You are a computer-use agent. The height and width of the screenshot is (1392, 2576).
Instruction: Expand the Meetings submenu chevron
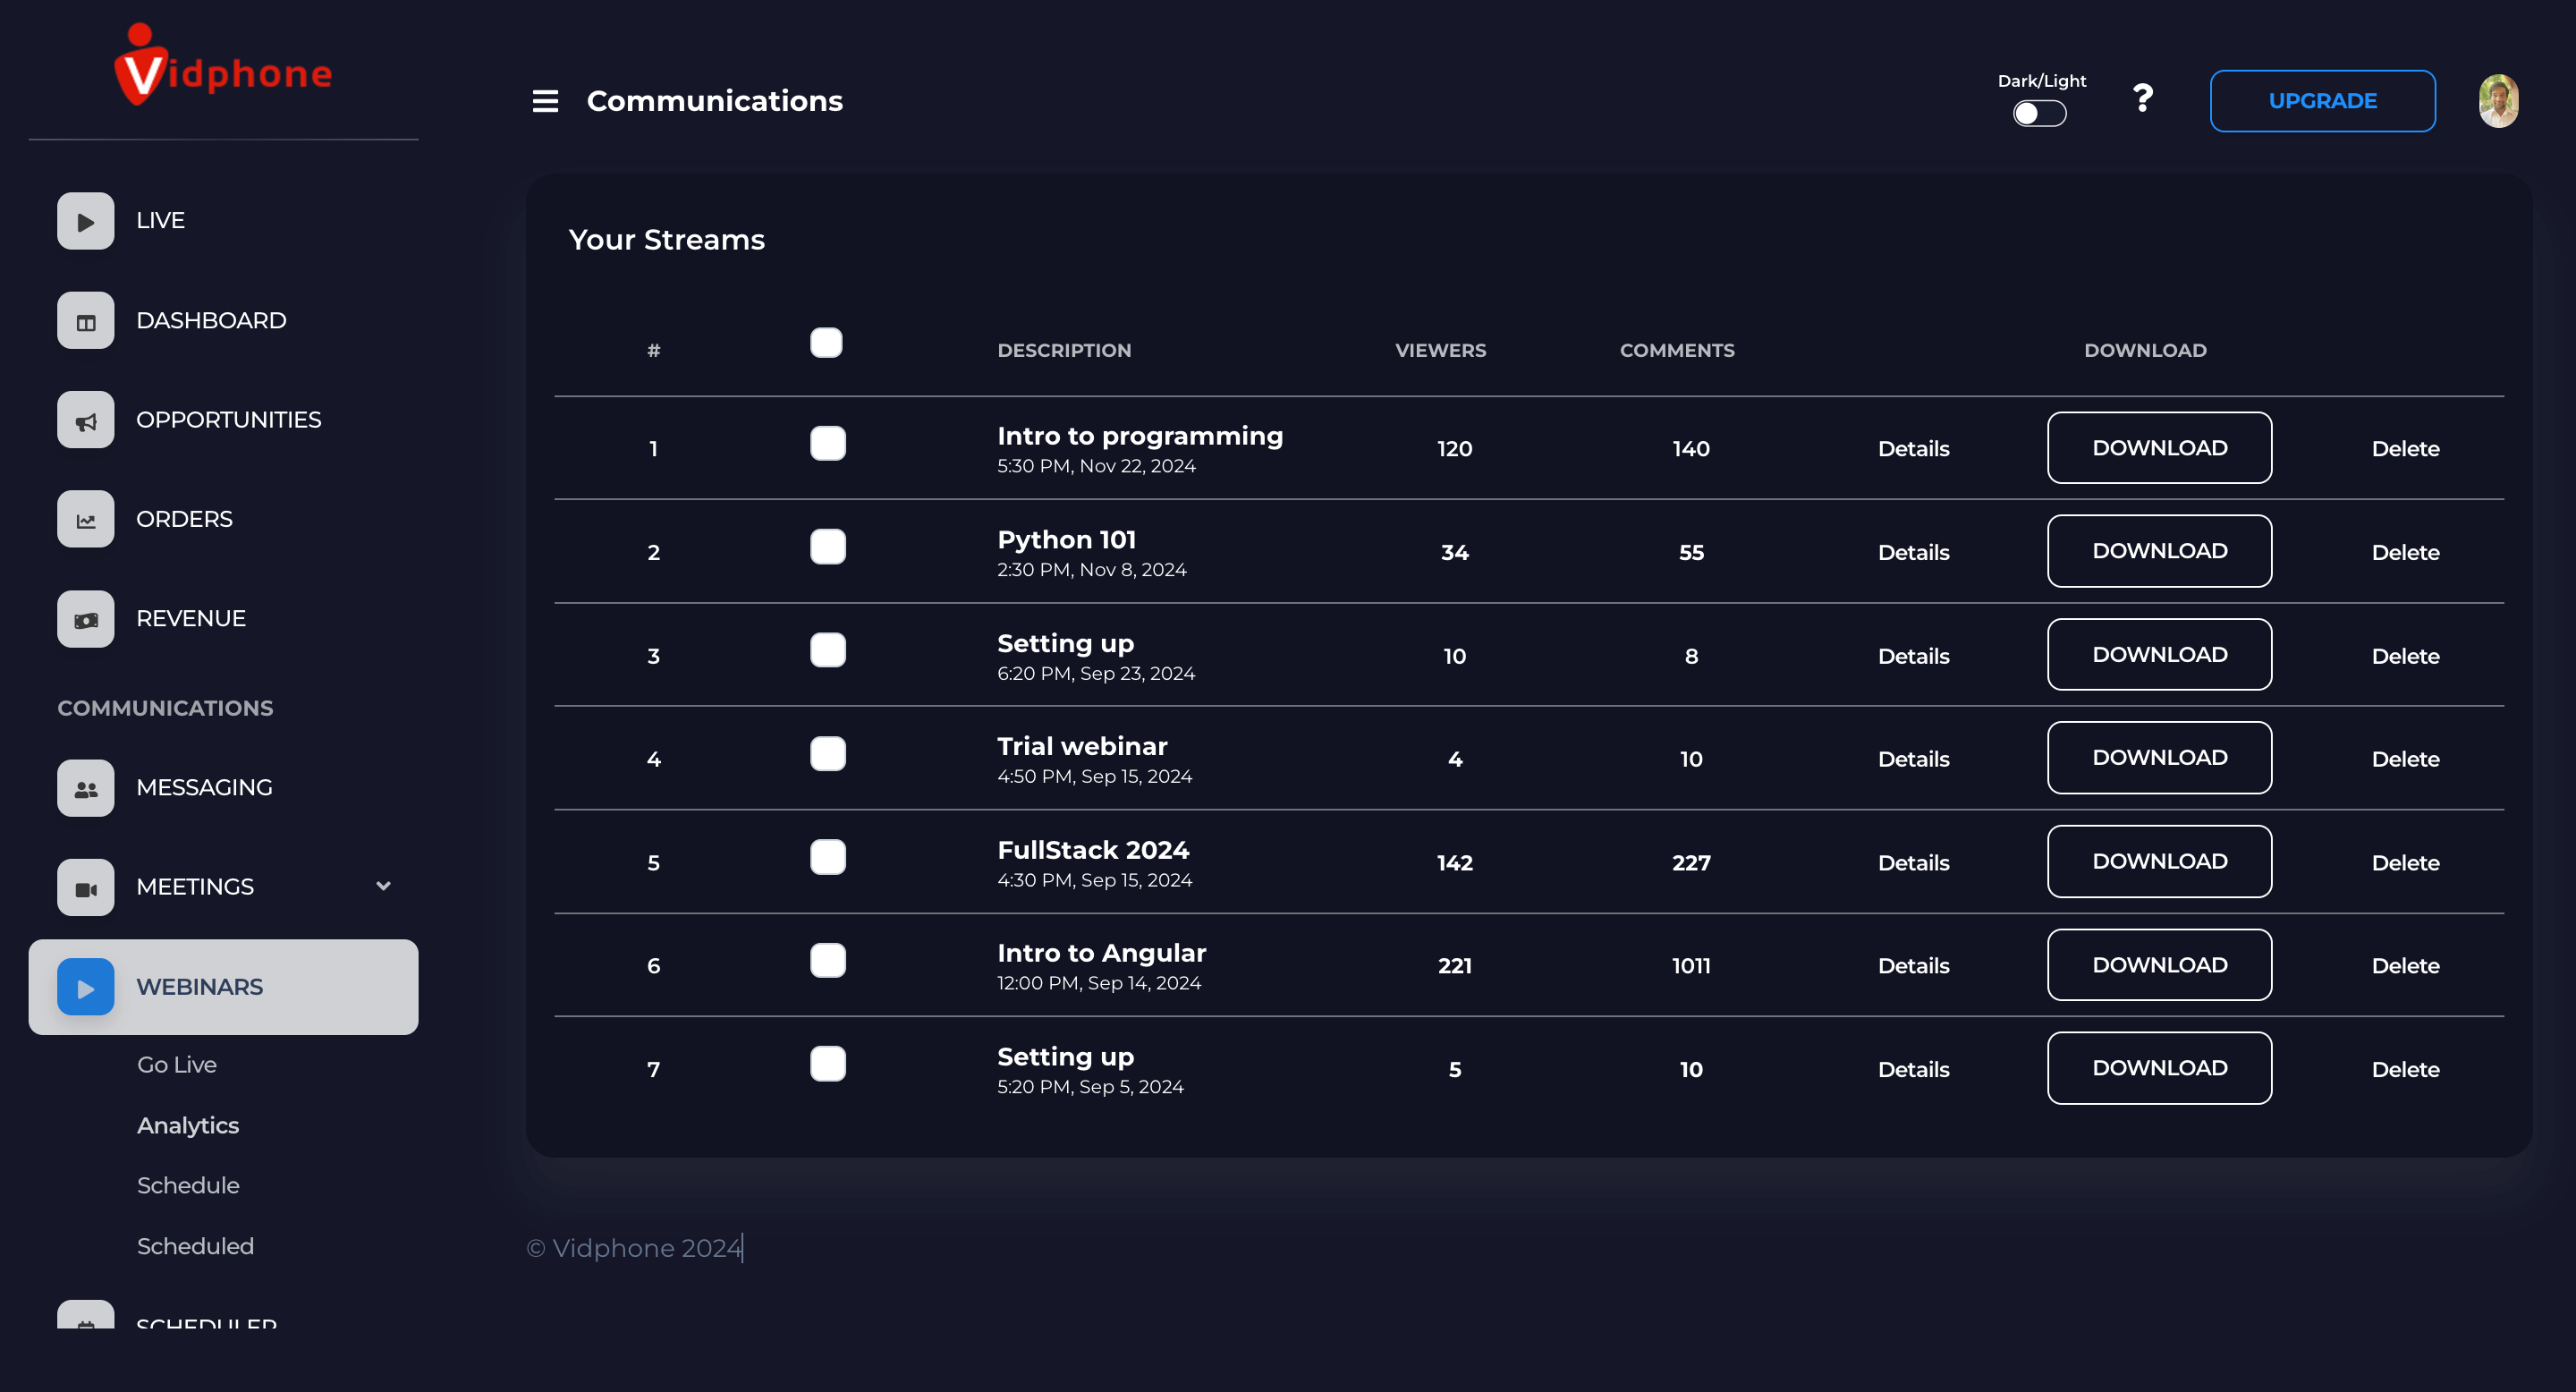click(x=383, y=886)
